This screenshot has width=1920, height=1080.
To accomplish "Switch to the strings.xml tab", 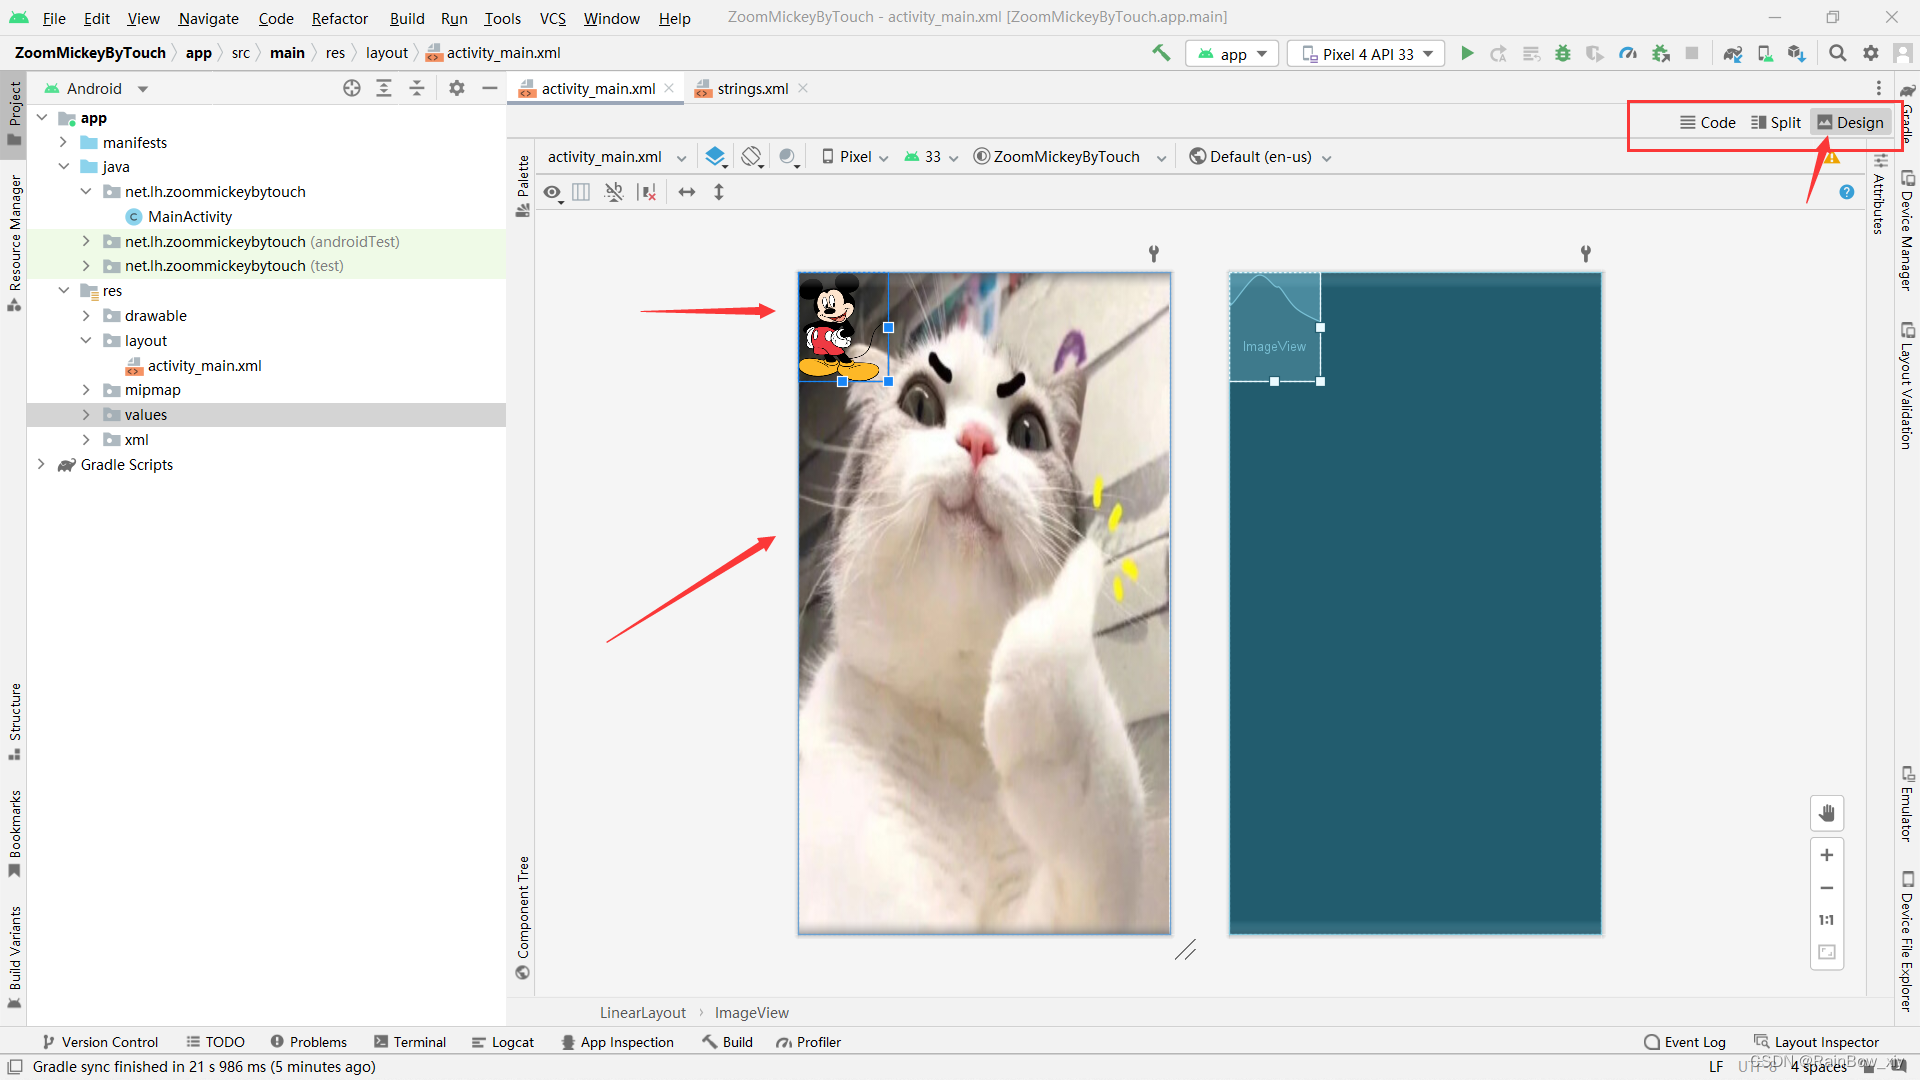I will [752, 89].
